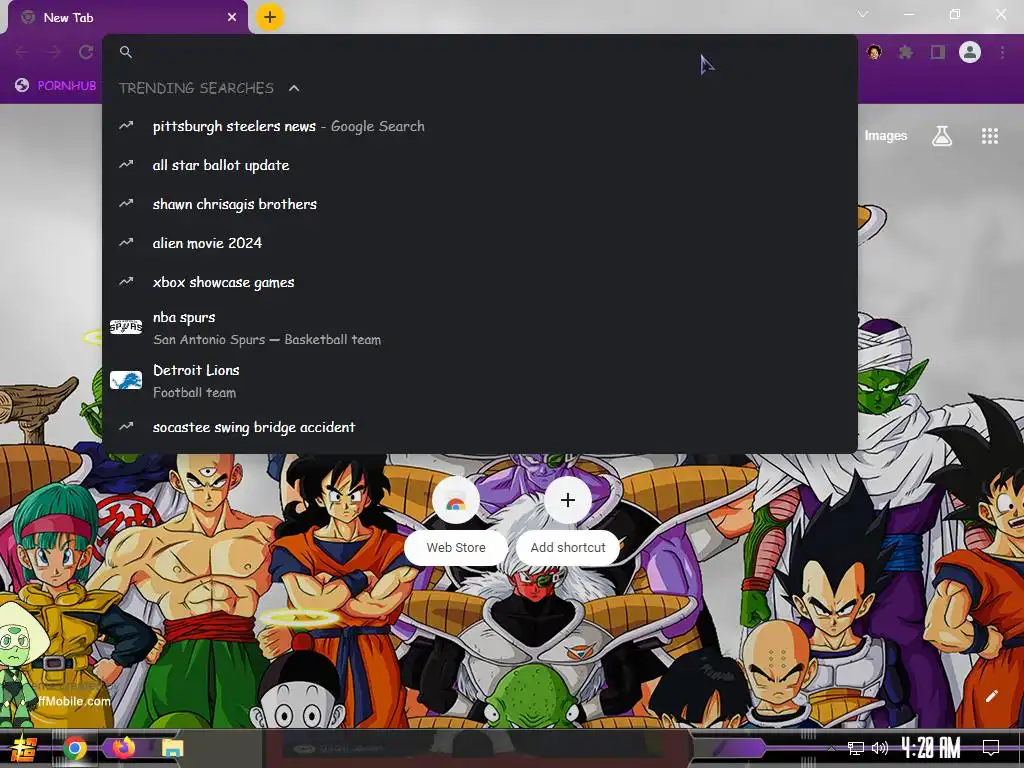Open Chrome from the taskbar
Image resolution: width=1024 pixels, height=768 pixels.
pos(75,748)
